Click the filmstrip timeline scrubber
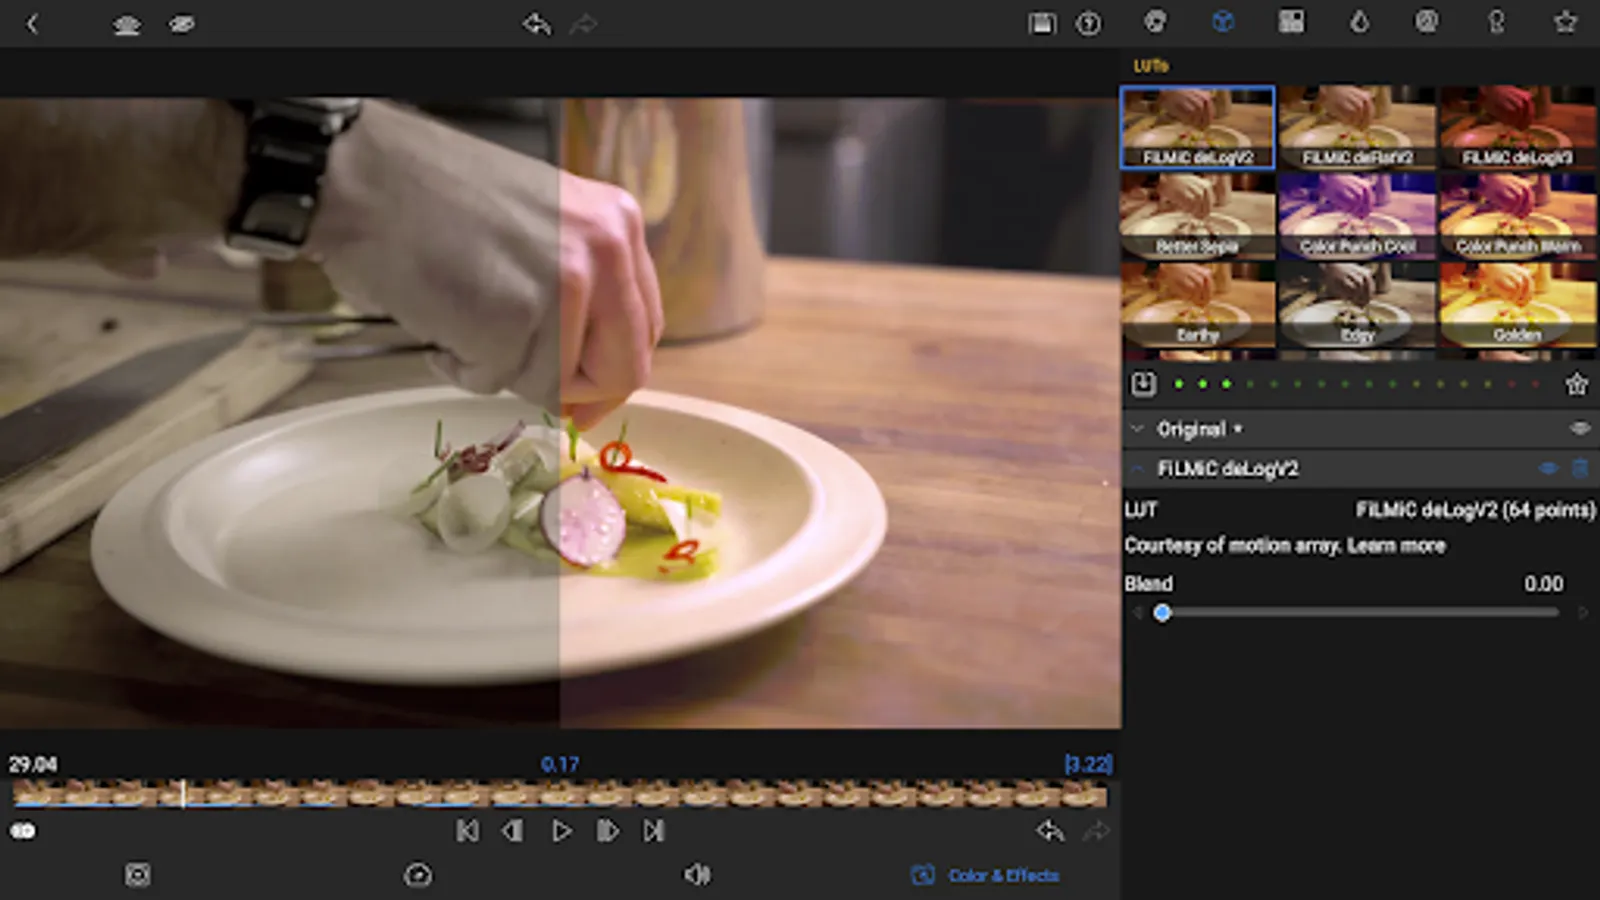This screenshot has width=1600, height=900. 560,794
